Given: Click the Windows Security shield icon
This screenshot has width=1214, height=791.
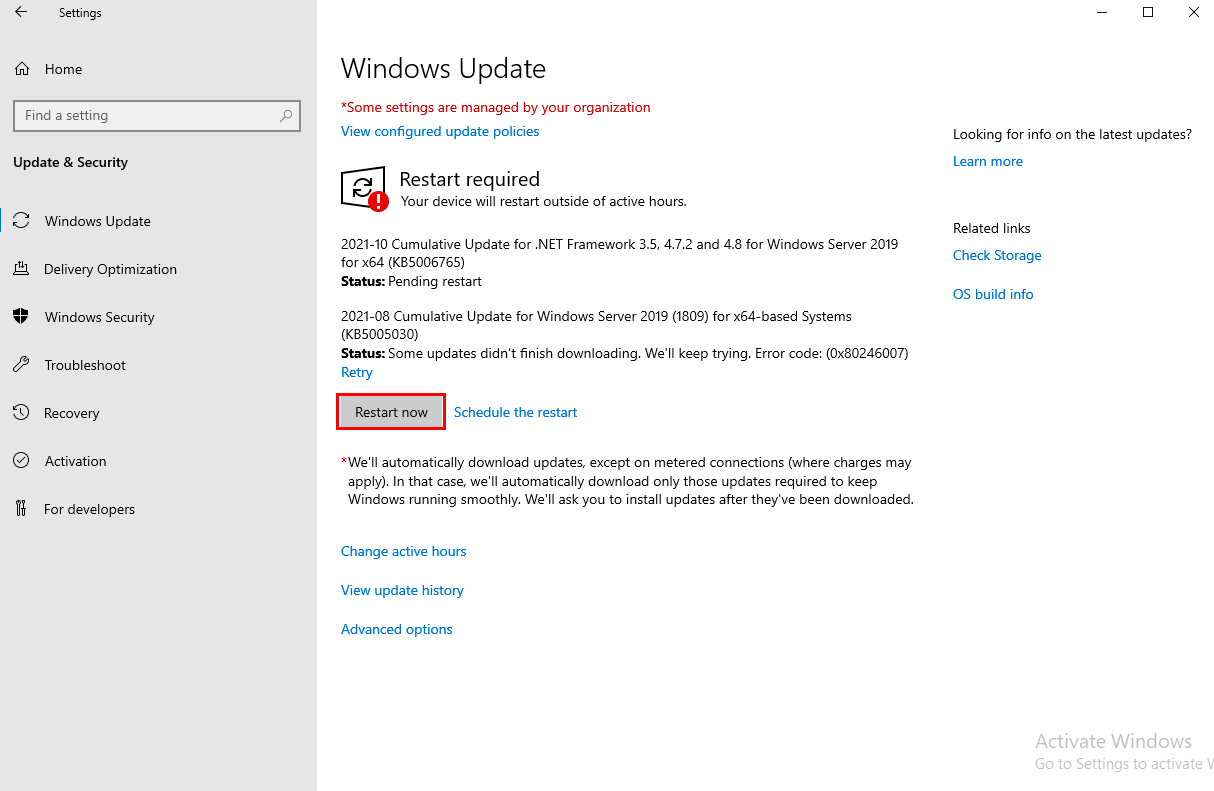Looking at the screenshot, I should (x=21, y=317).
